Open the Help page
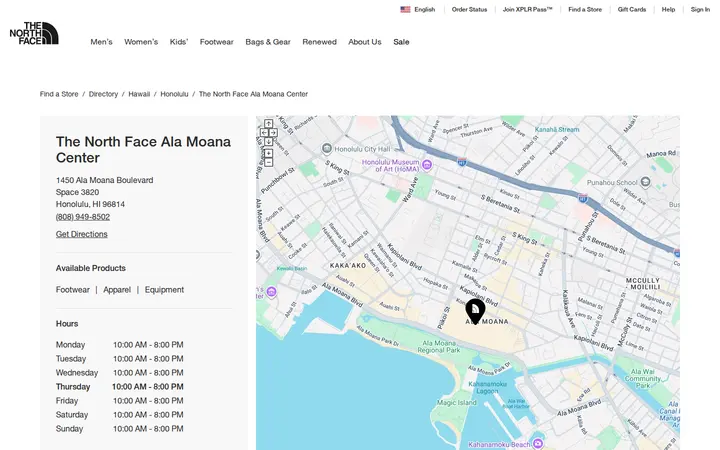This screenshot has height=450, width=720. (668, 9)
